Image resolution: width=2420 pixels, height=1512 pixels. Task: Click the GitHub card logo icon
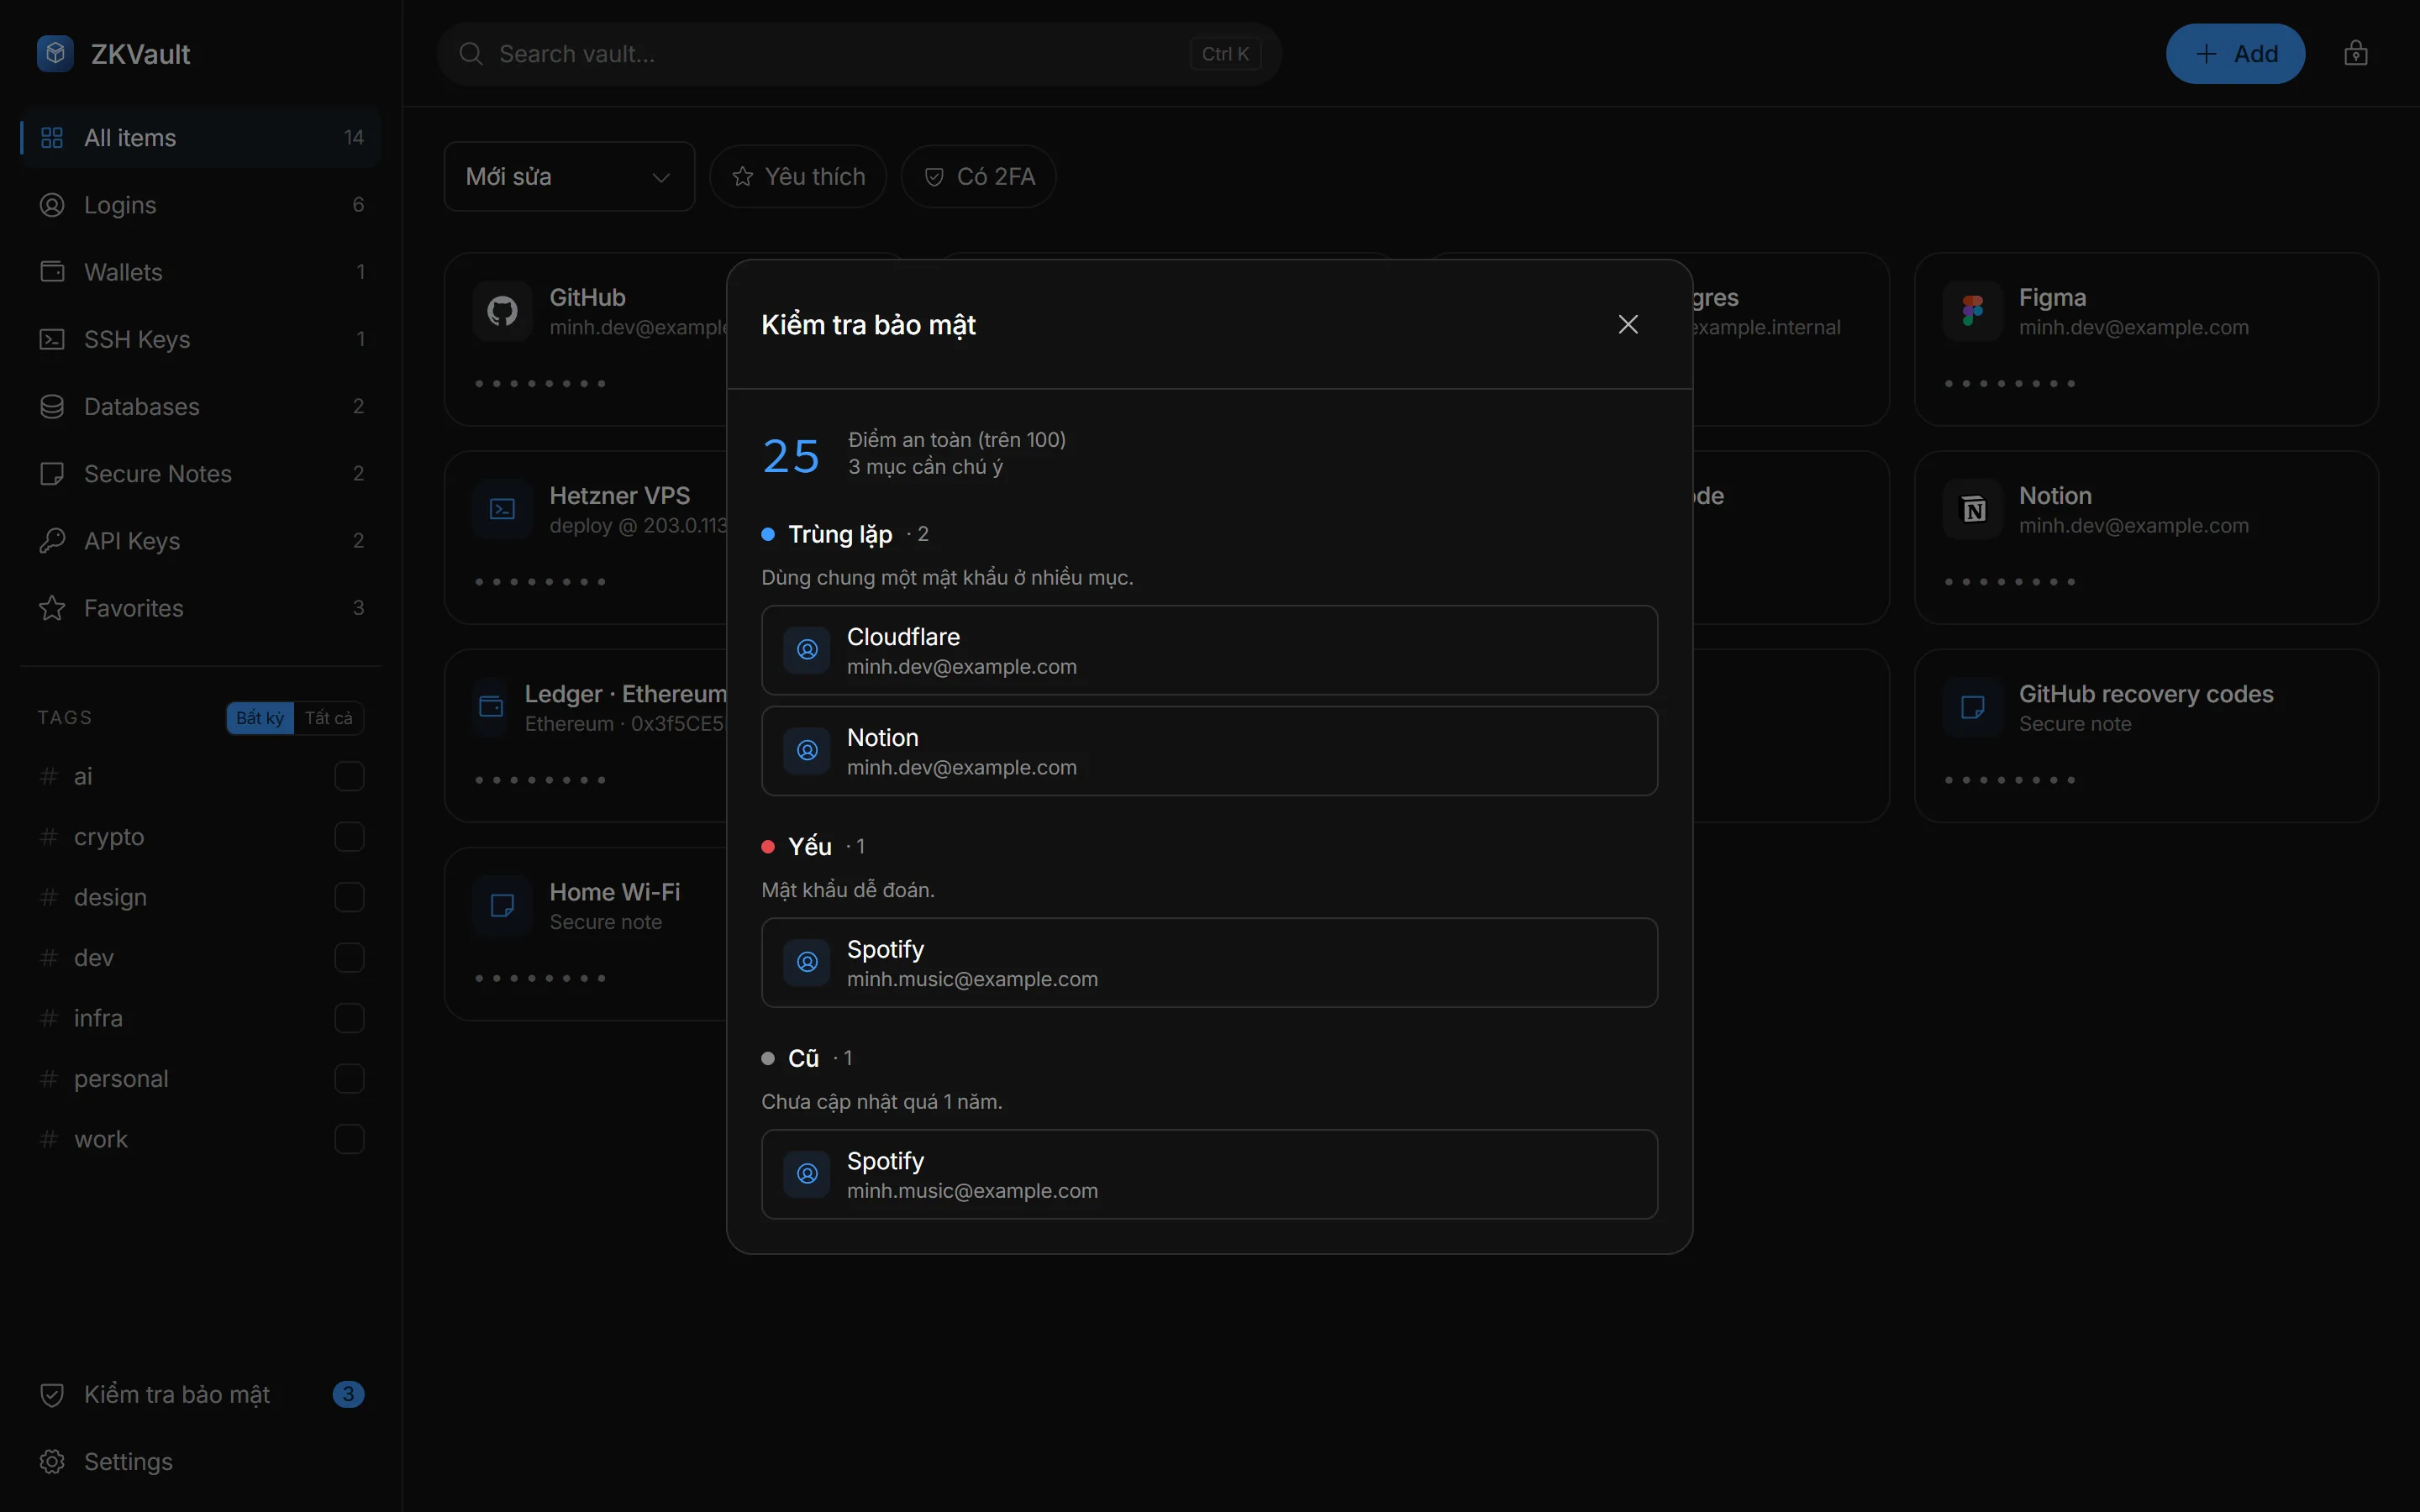(x=502, y=311)
